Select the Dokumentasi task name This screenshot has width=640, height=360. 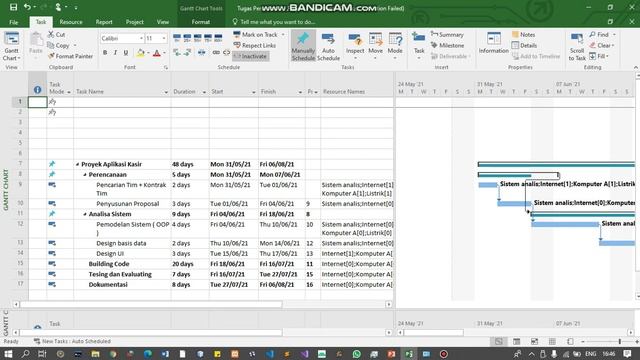[x=108, y=284]
